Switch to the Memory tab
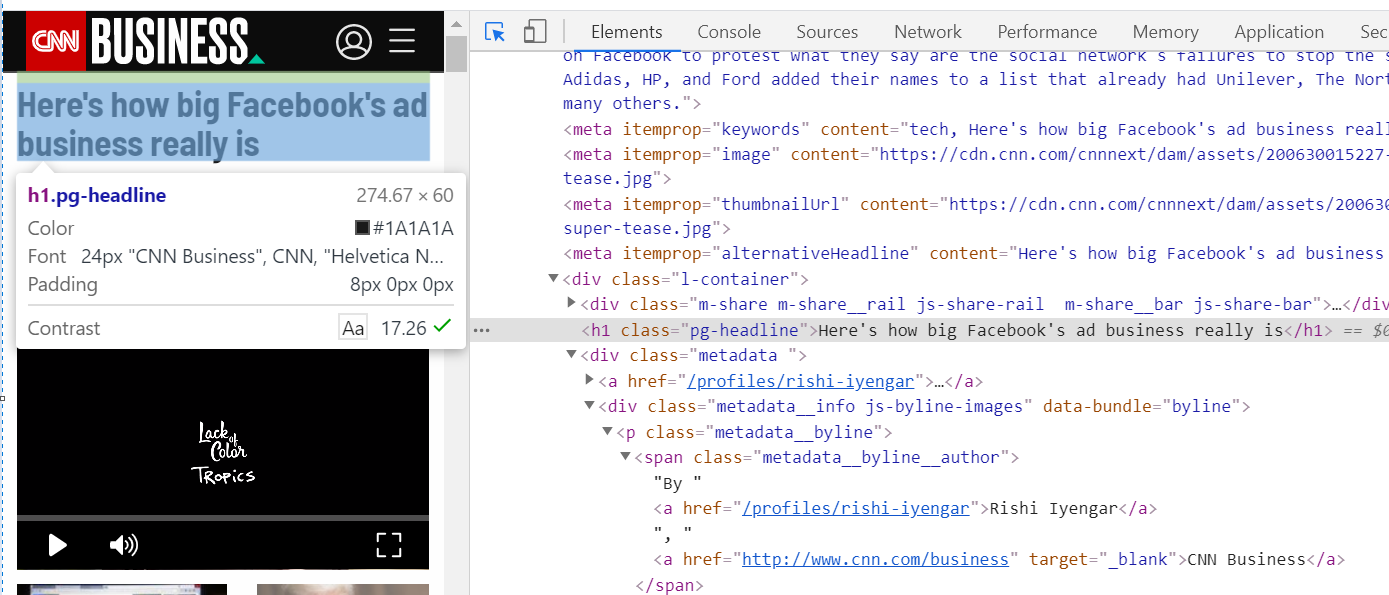 (x=1165, y=32)
